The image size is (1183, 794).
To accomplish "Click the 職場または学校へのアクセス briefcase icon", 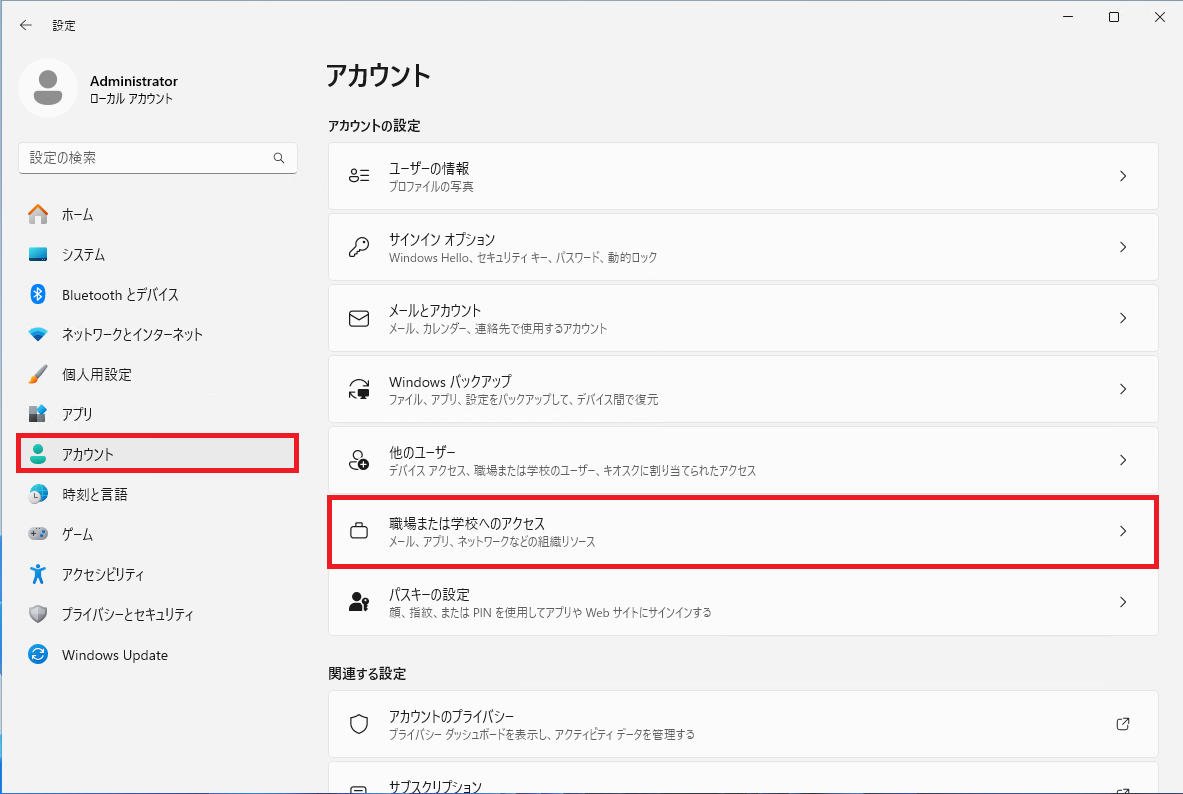I will click(359, 531).
